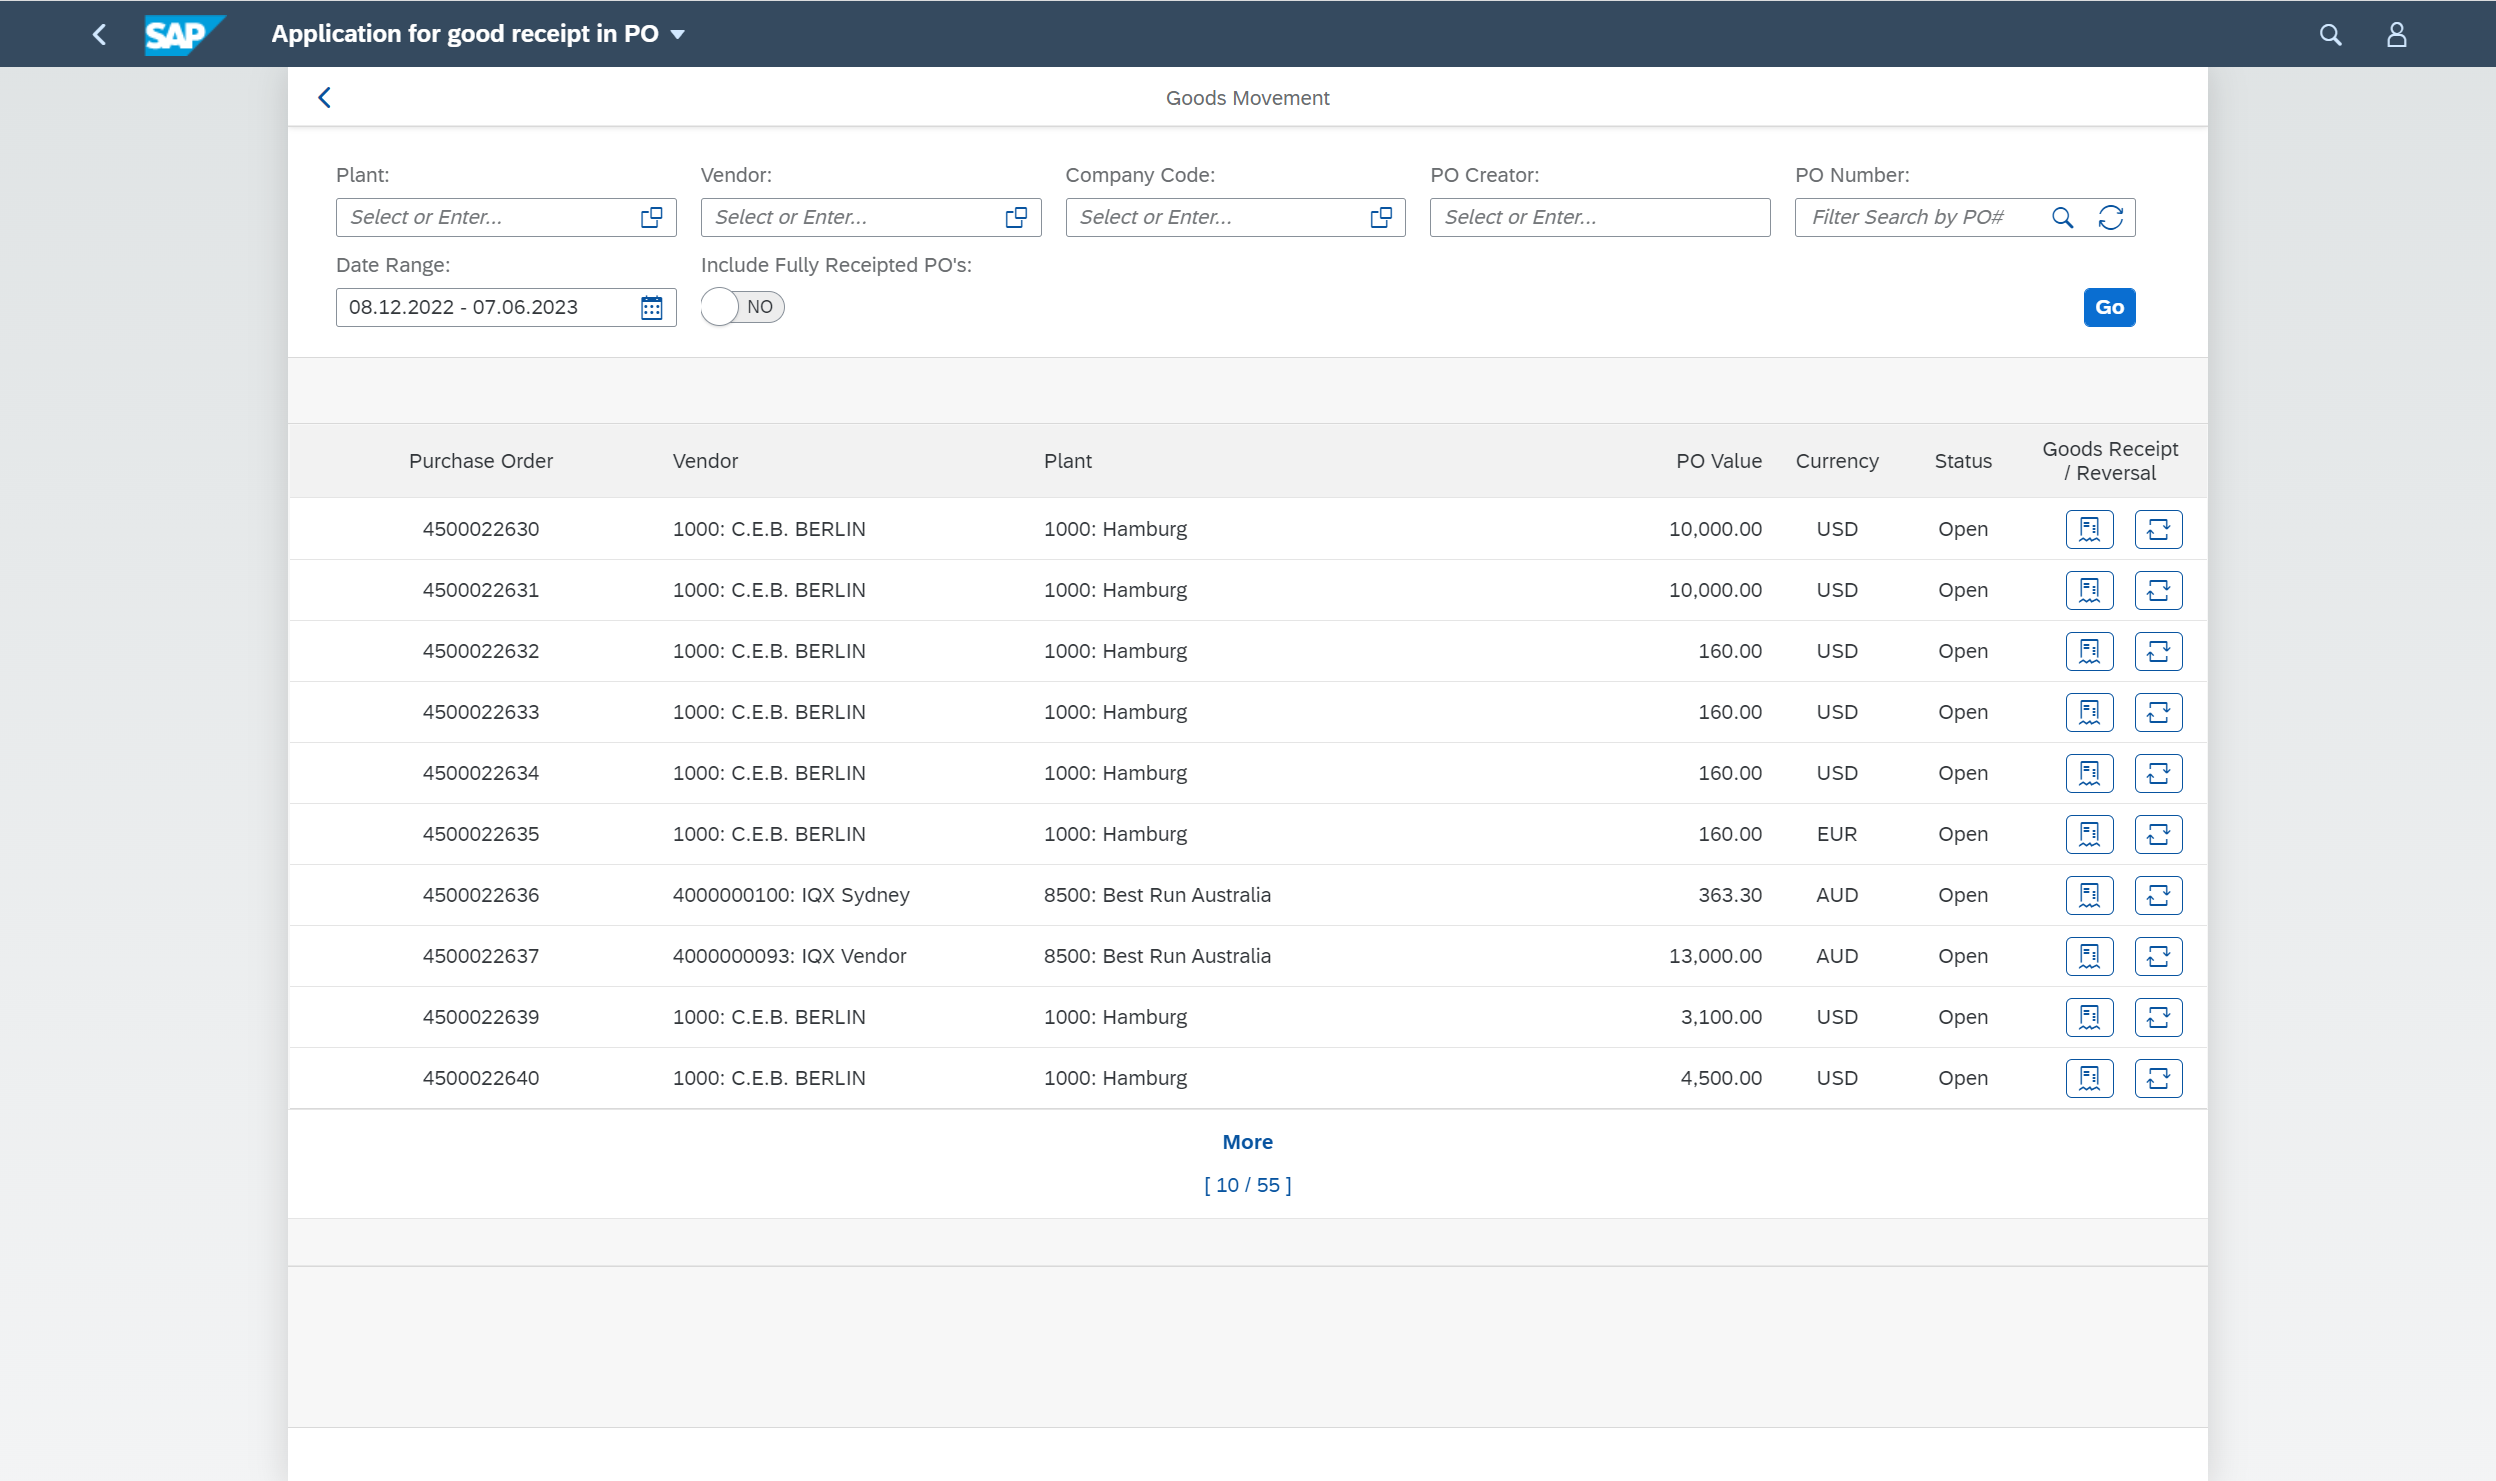The image size is (2496, 1481).
Task: Reverse goods movement for PO 4500022631
Action: pos(2159,590)
